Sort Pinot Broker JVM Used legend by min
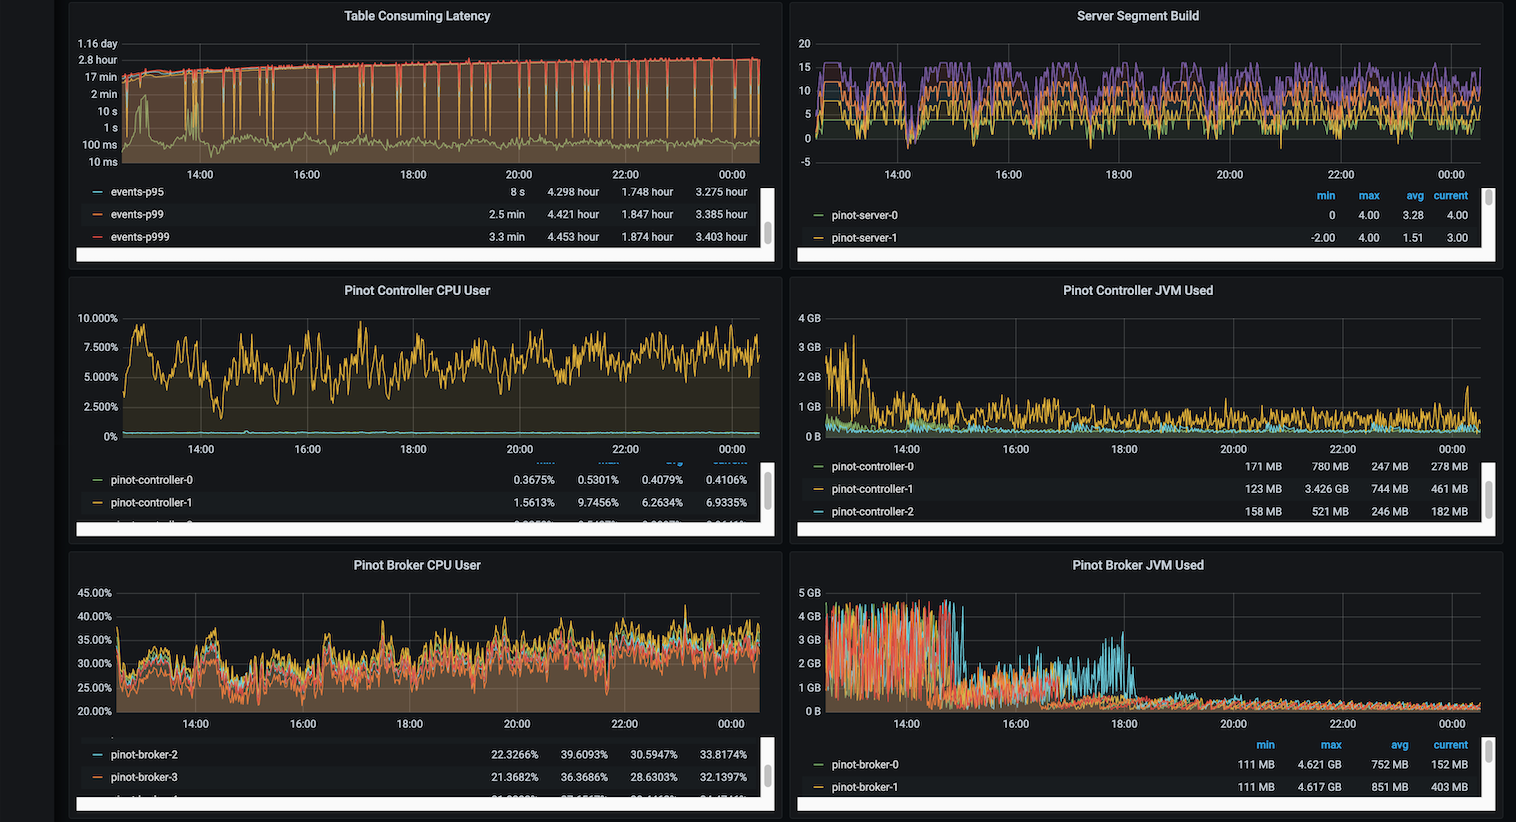 (x=1265, y=745)
